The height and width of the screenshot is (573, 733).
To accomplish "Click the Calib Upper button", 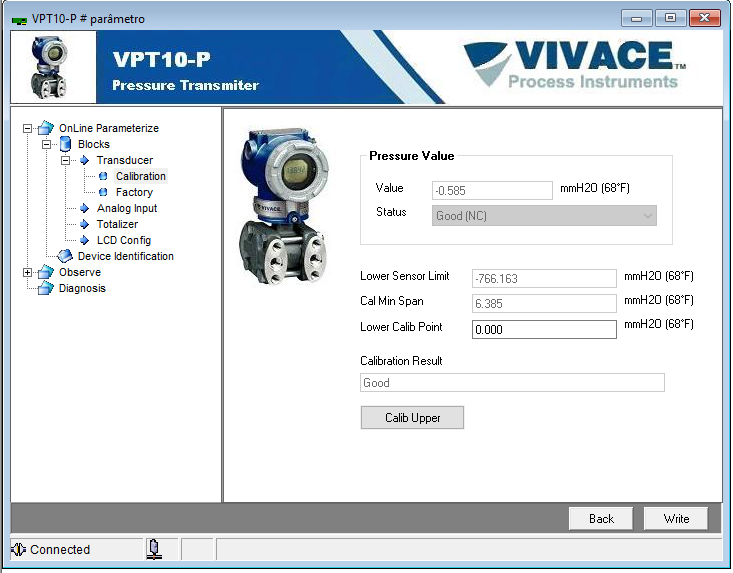I will coord(412,417).
